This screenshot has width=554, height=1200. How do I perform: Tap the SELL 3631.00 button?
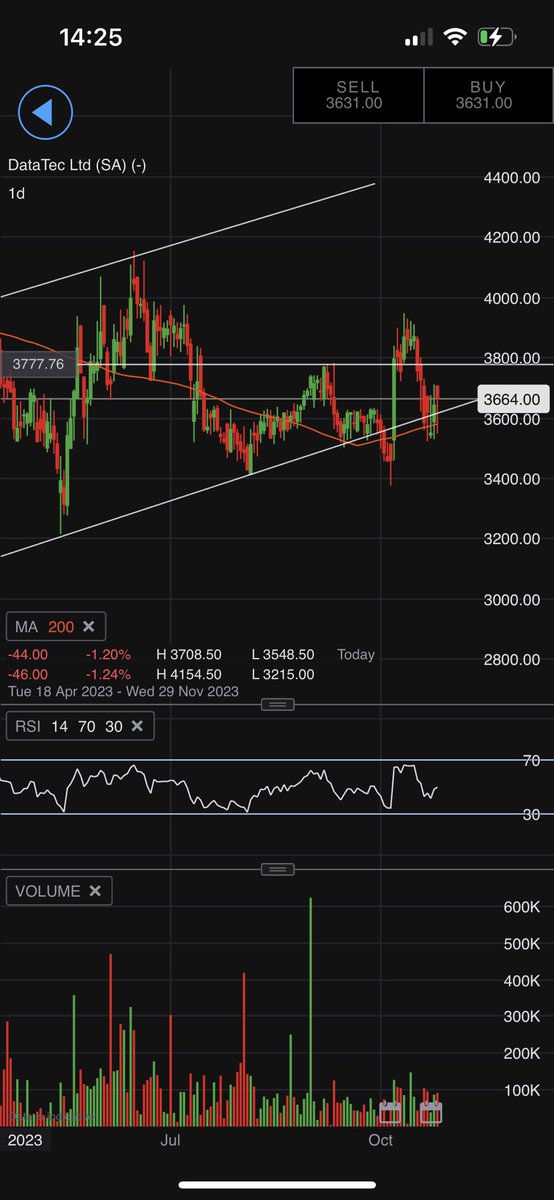coord(358,95)
